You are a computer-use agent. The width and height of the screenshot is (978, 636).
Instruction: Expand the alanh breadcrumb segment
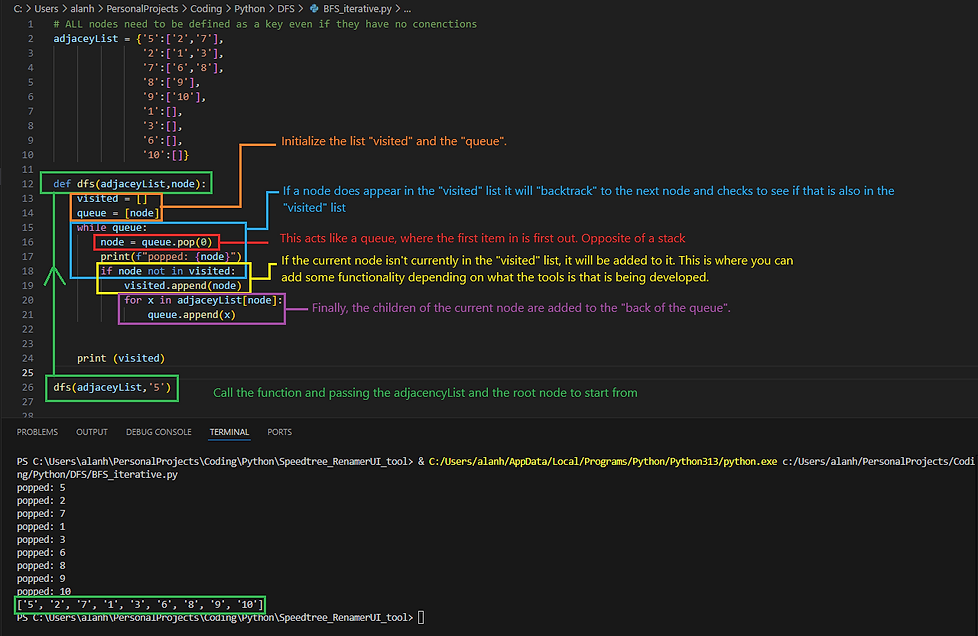[x=82, y=9]
